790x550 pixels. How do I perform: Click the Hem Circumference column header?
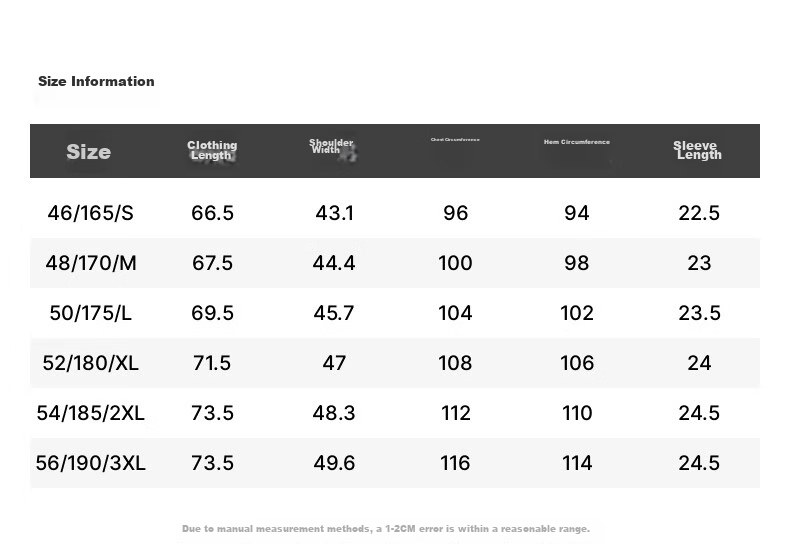tap(577, 142)
